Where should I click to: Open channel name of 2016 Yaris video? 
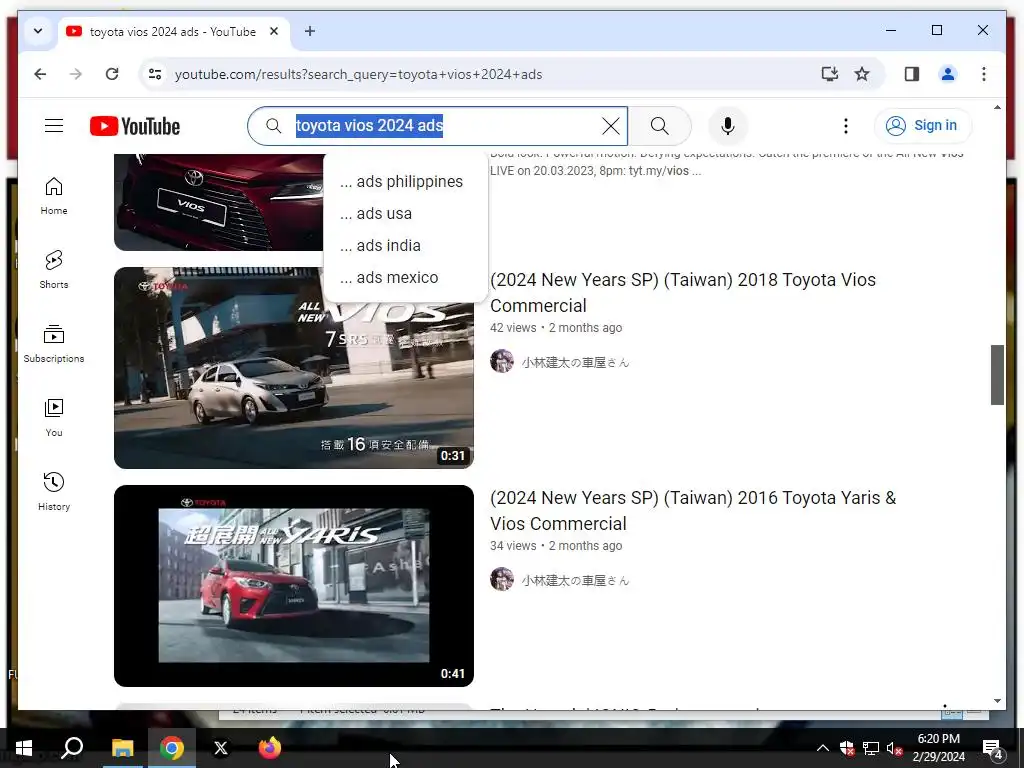(x=575, y=581)
